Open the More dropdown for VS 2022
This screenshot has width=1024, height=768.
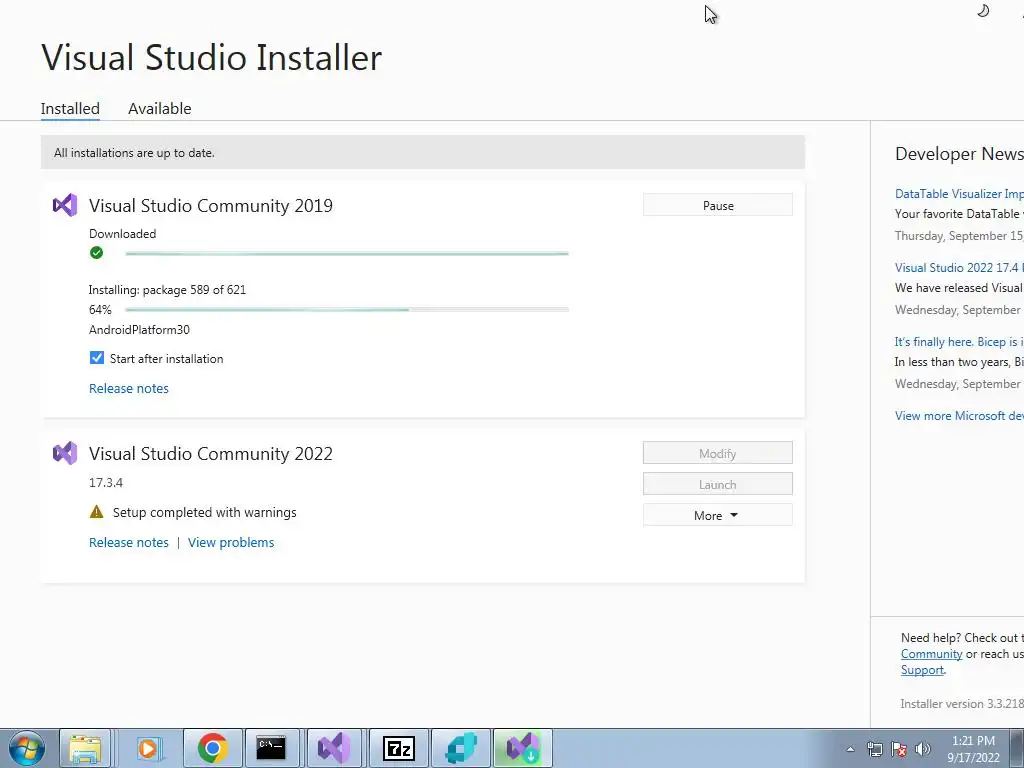(x=718, y=515)
